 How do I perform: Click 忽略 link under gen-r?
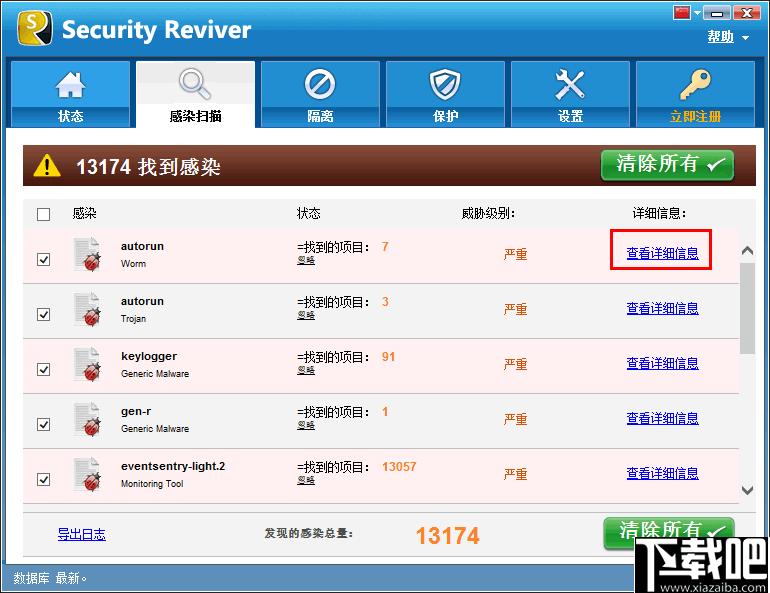click(x=306, y=425)
